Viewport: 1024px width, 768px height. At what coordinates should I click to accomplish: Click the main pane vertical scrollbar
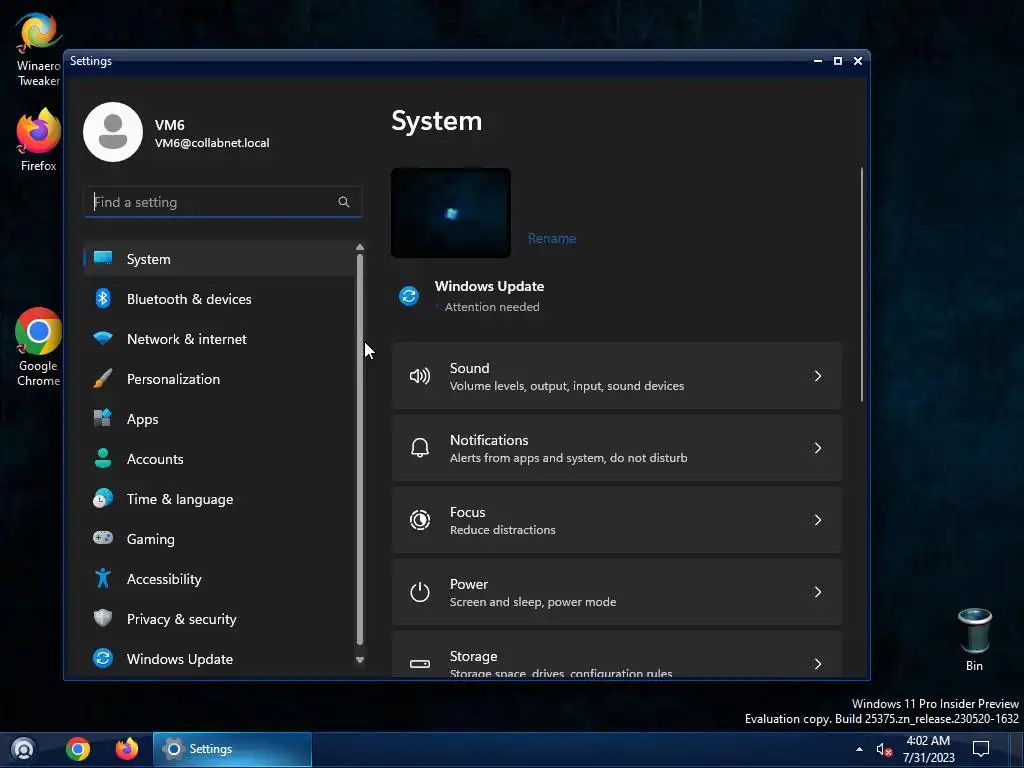[862, 284]
